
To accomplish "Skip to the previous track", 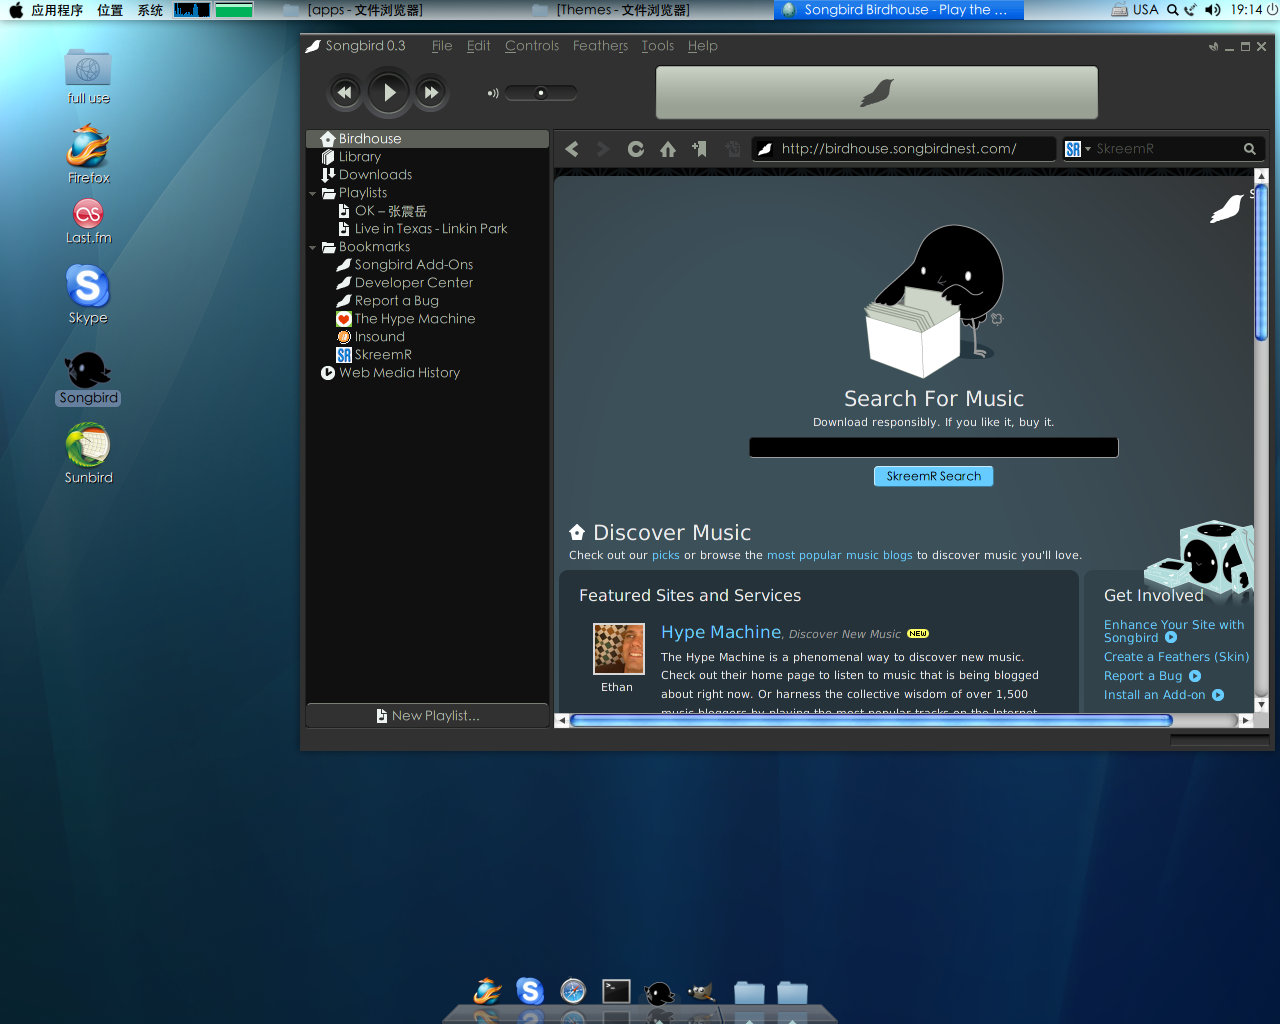I will (344, 93).
